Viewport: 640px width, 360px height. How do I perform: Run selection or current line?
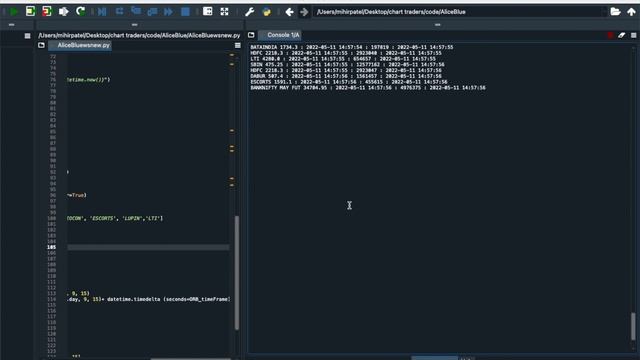click(63, 11)
